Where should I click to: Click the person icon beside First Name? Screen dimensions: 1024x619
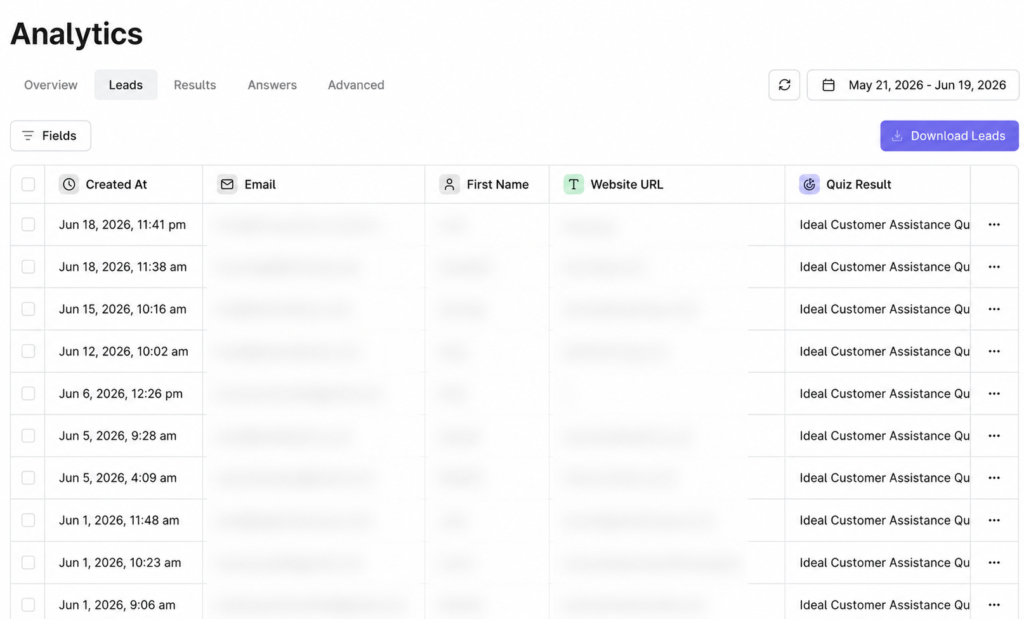[x=449, y=185]
